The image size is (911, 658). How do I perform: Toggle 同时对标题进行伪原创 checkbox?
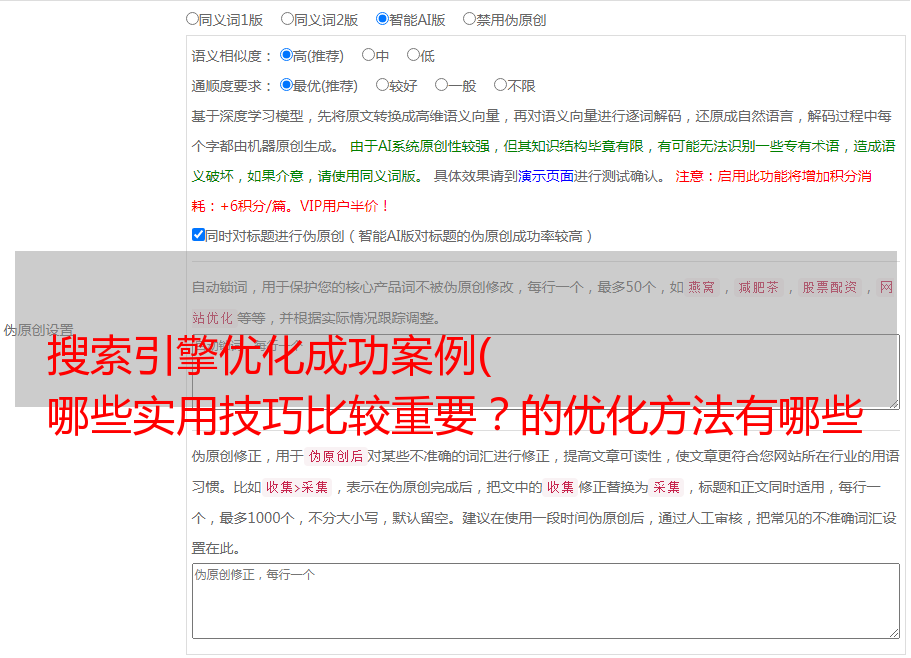[x=198, y=235]
